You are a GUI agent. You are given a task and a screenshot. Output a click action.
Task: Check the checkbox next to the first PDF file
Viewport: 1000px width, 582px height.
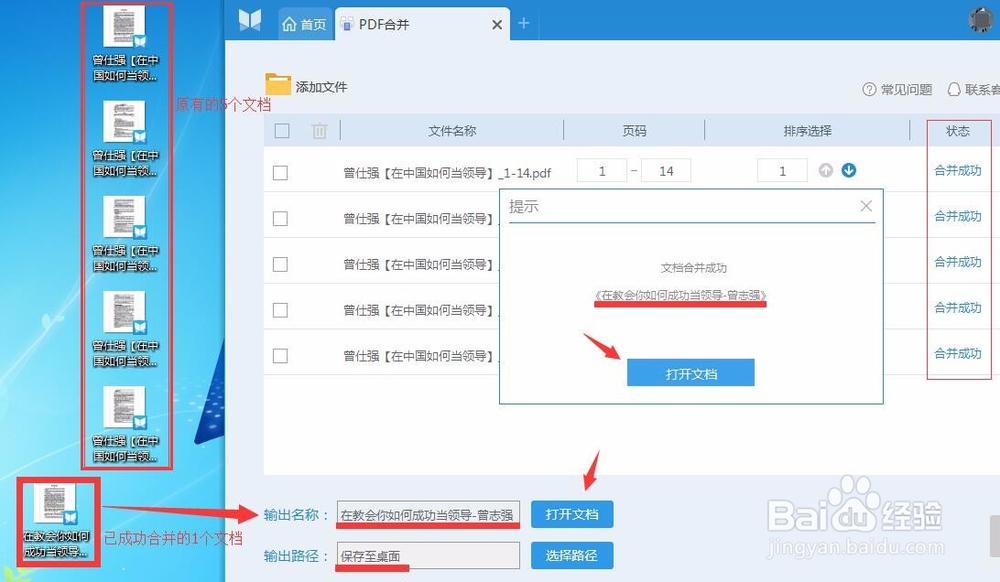(282, 170)
